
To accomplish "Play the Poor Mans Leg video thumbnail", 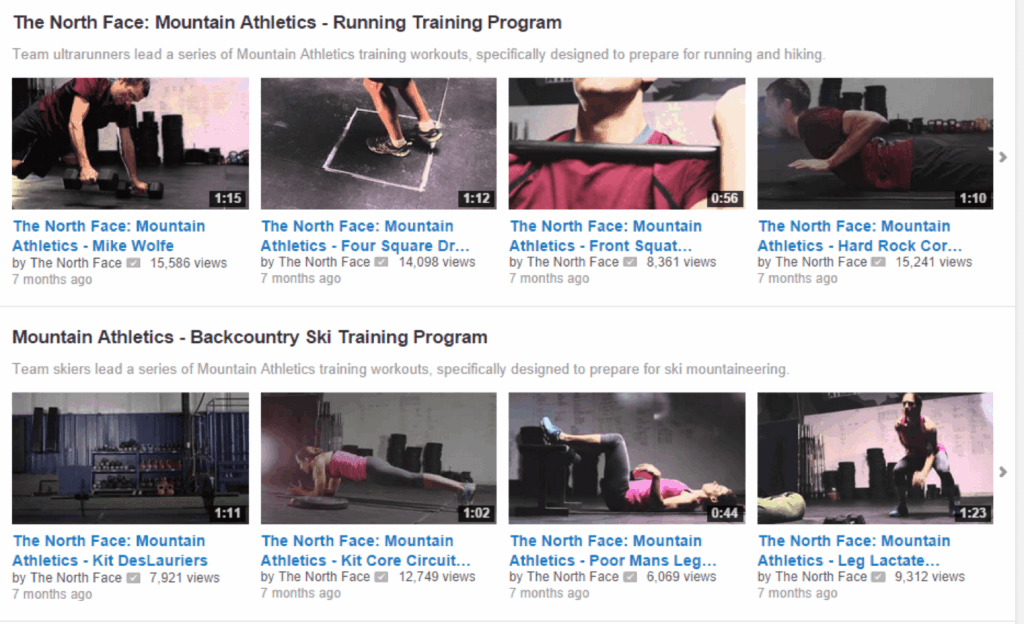I will 627,458.
